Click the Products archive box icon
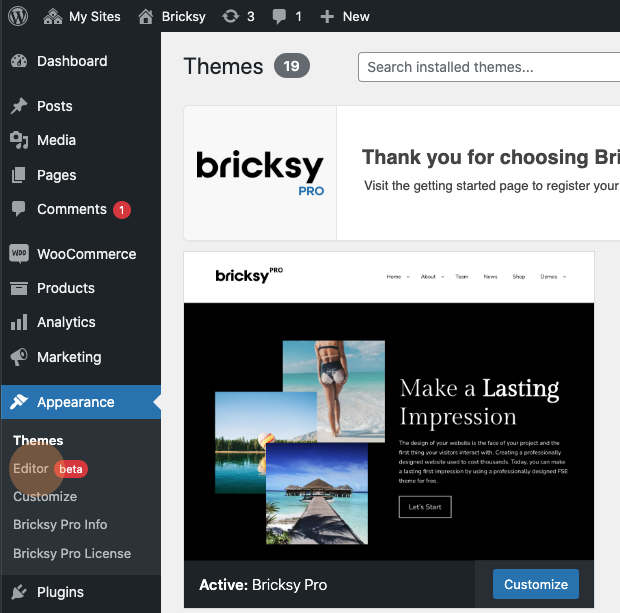The image size is (620, 613). click(x=19, y=288)
